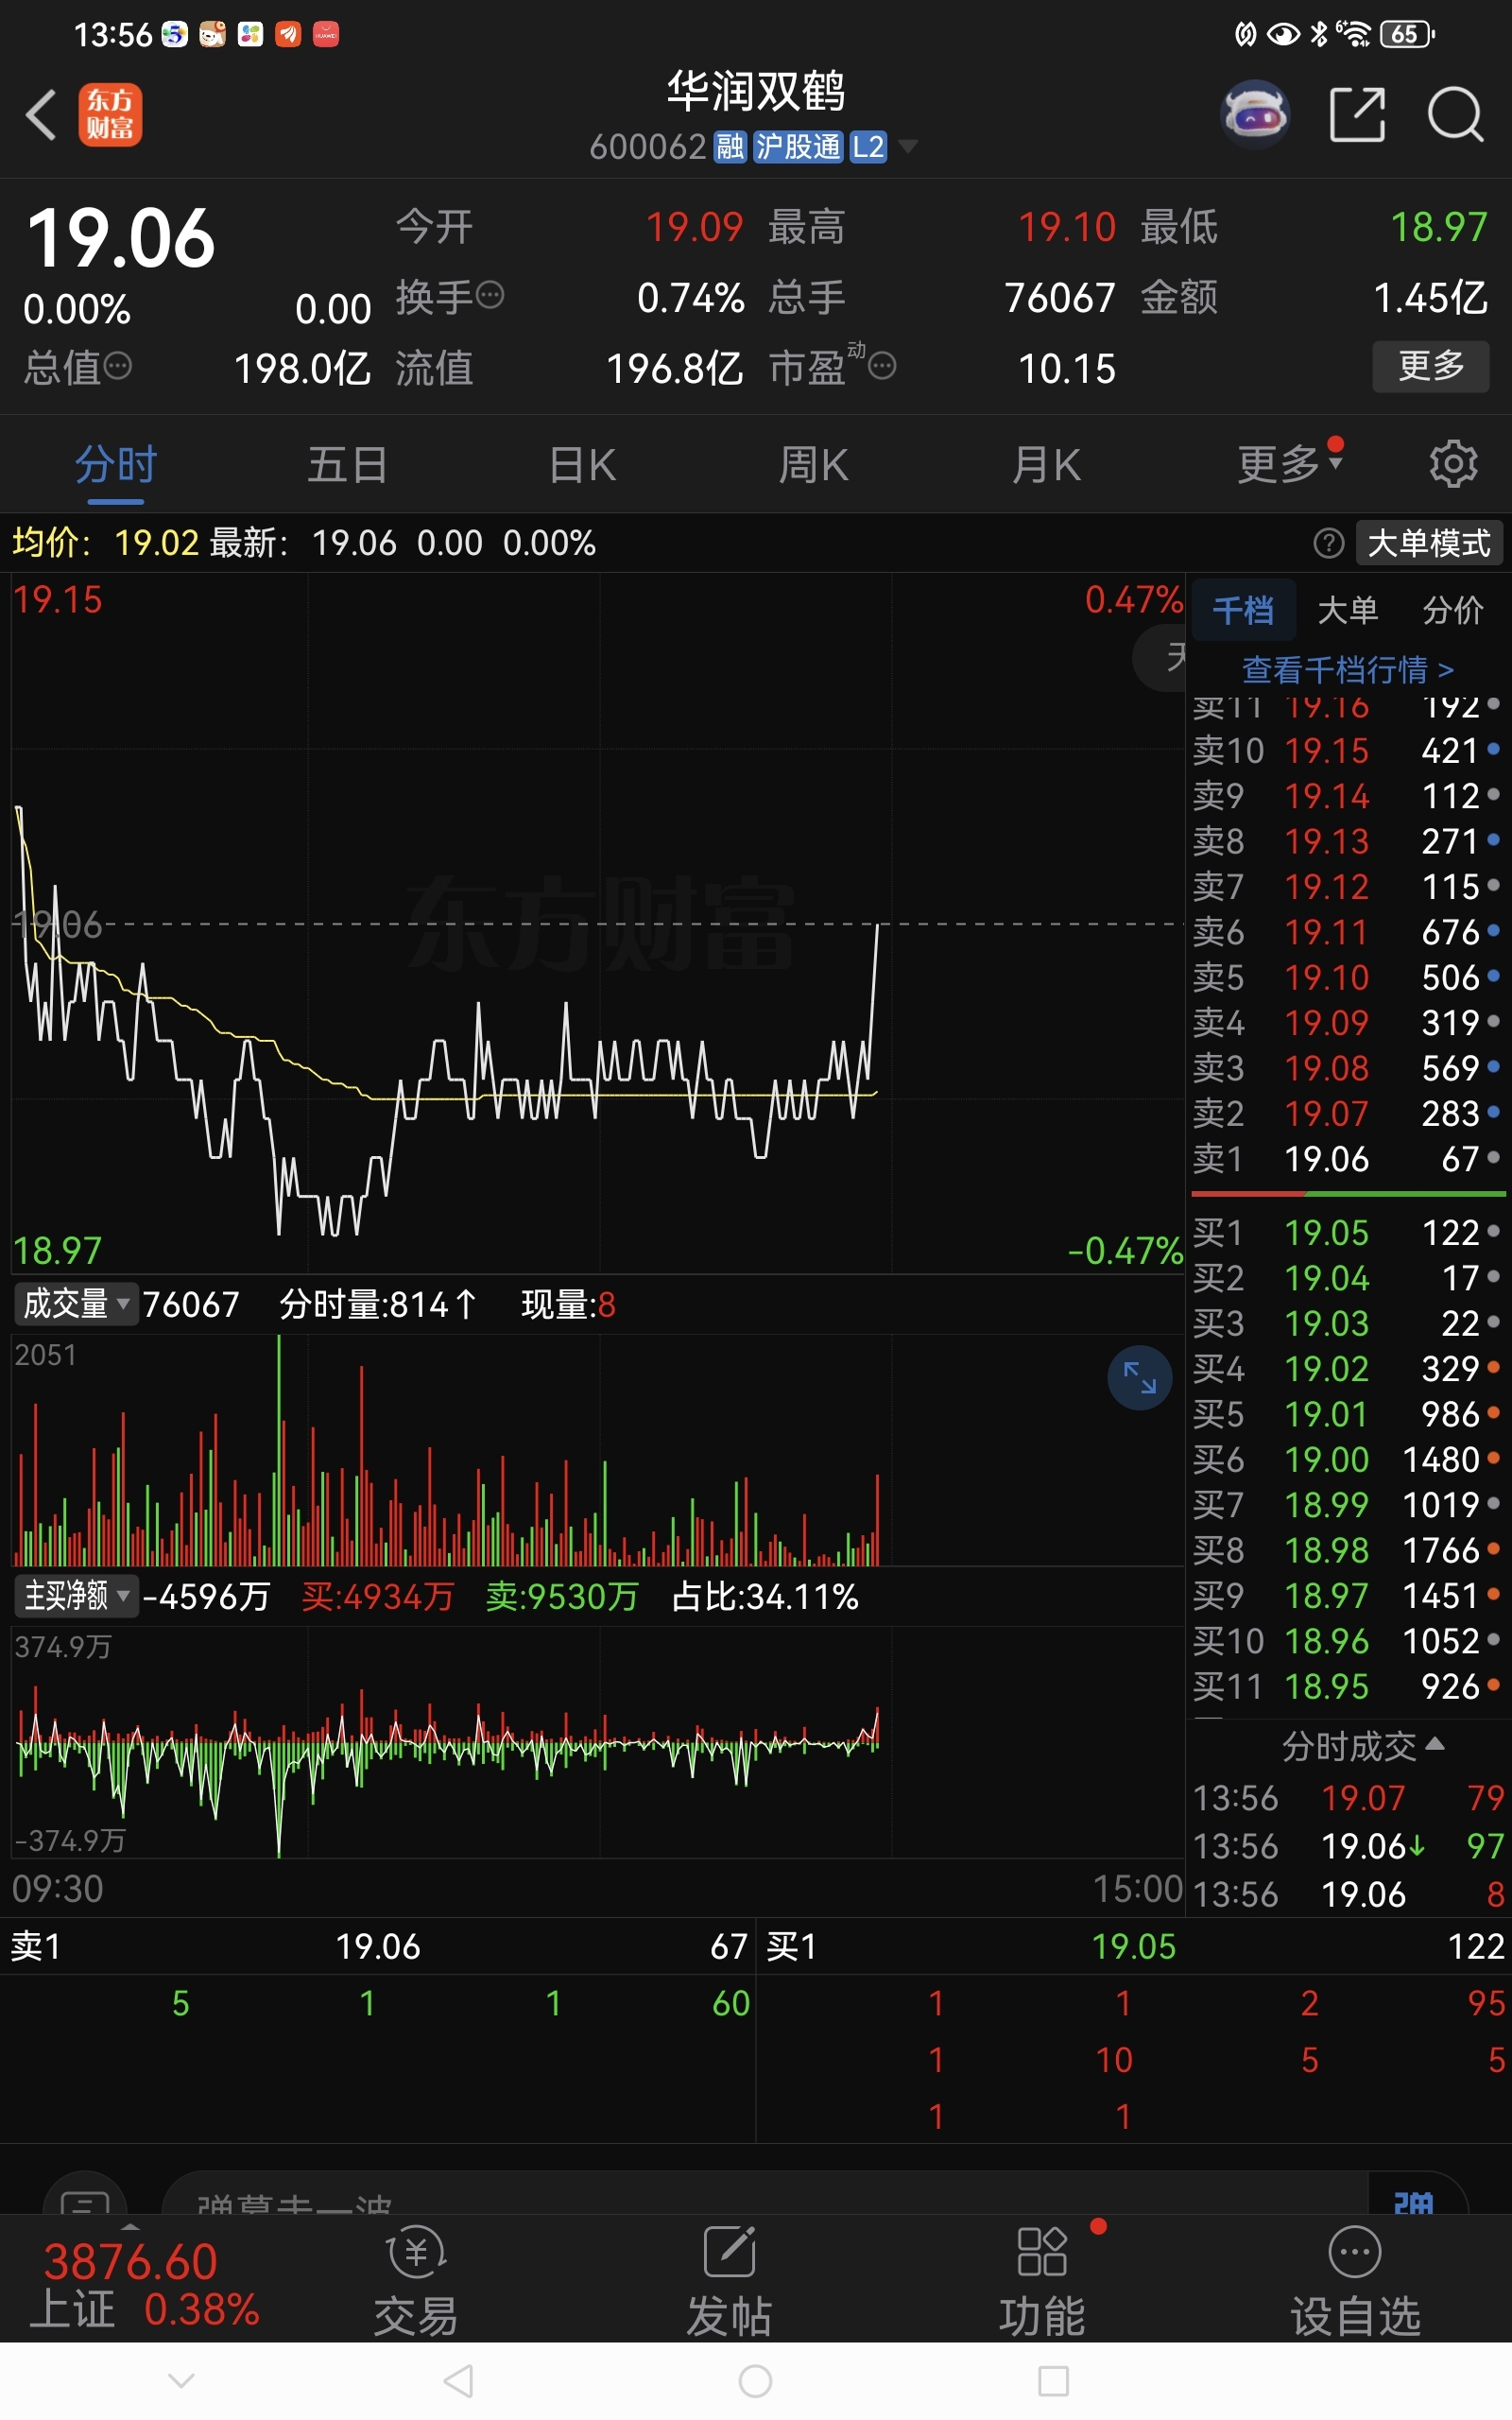This screenshot has width=1512, height=2420.
Task: Tap the 换手 info circle icon
Action: tap(490, 295)
